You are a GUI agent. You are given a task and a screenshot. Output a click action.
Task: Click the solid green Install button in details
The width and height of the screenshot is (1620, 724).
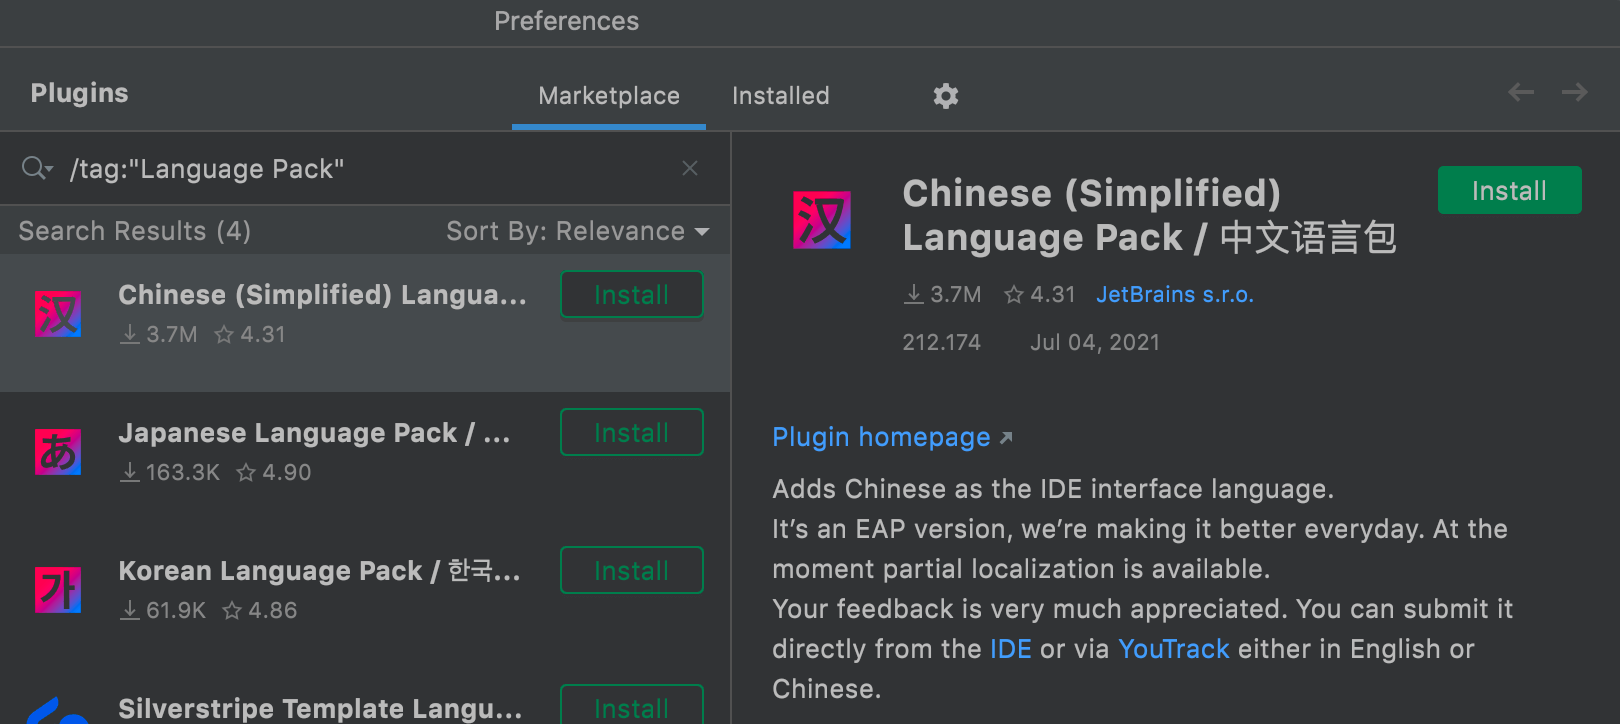[1510, 190]
